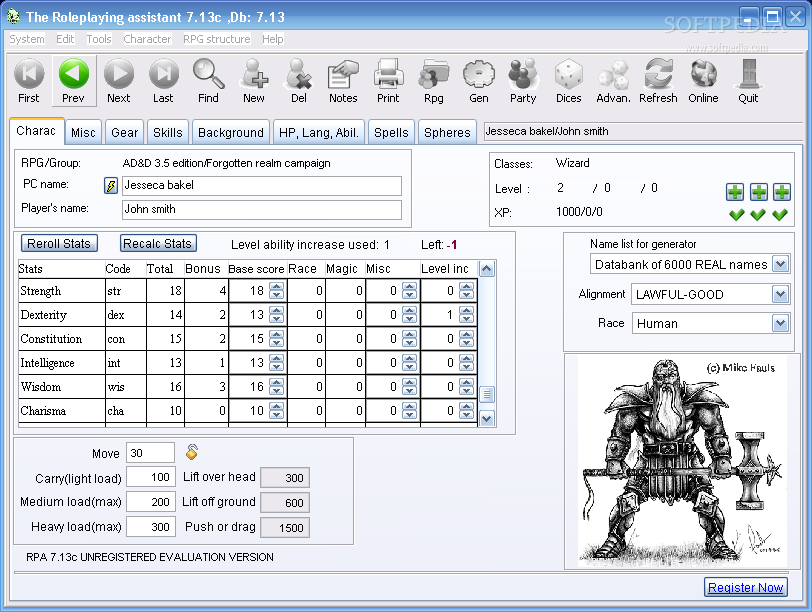Image resolution: width=812 pixels, height=612 pixels.
Task: Create a New character
Action: point(254,81)
